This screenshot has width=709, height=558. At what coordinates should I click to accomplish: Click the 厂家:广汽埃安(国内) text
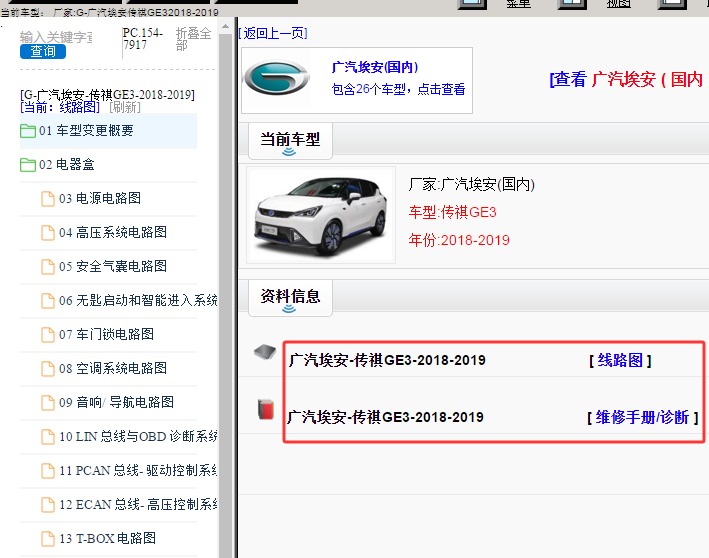pos(472,184)
